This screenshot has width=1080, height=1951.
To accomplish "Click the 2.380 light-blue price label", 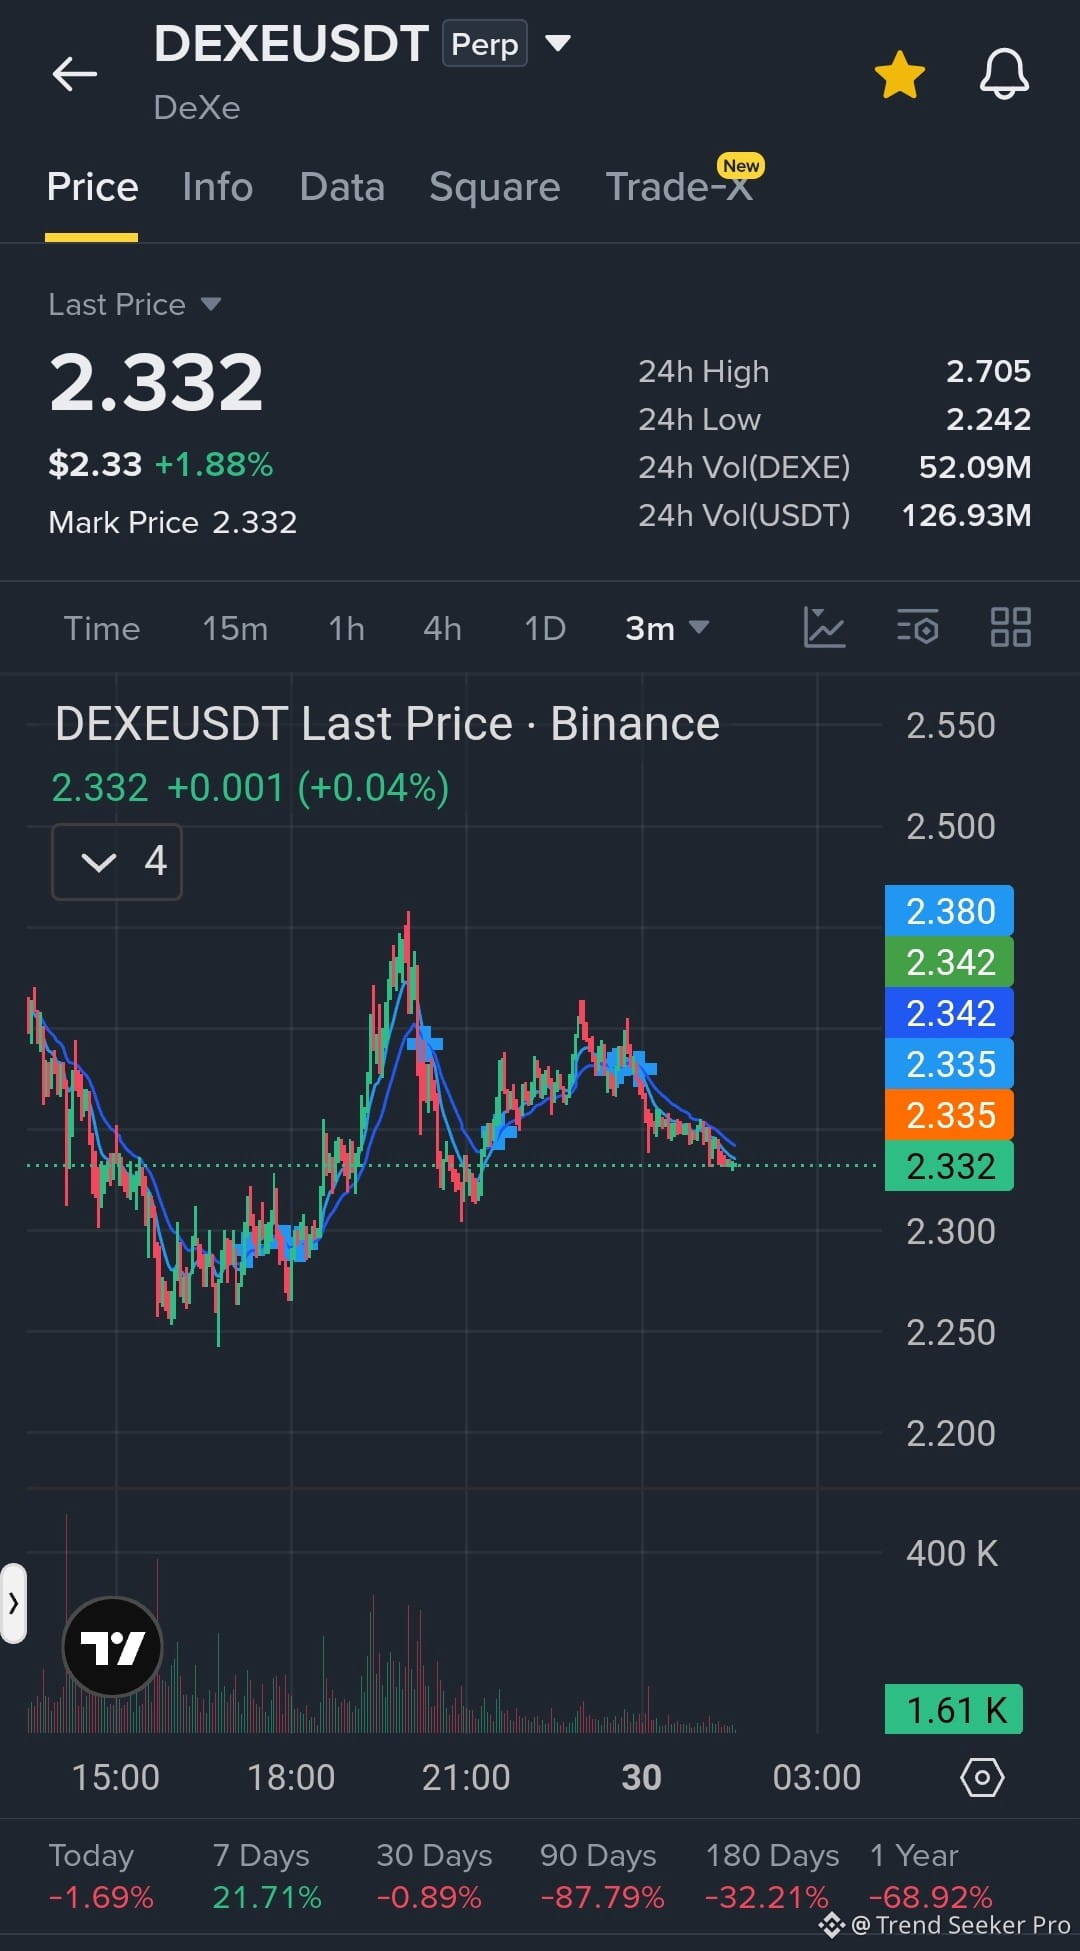I will point(949,911).
